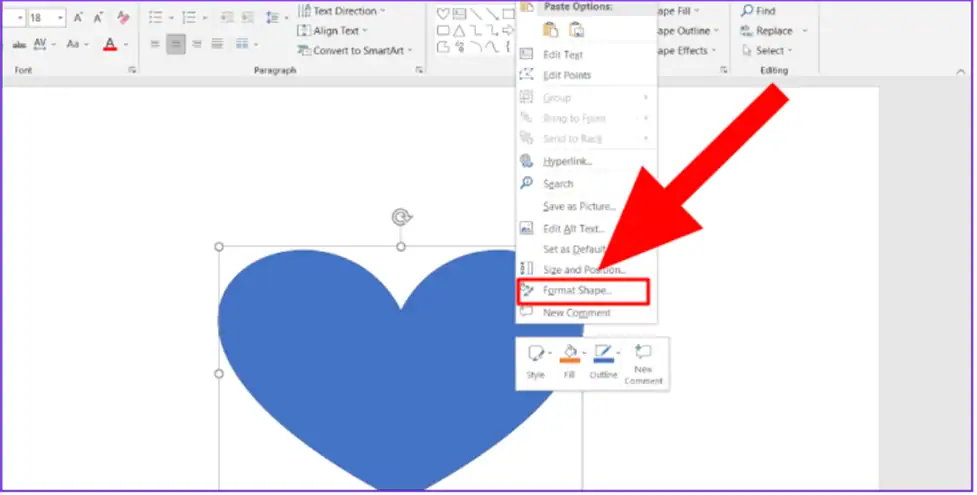977x495 pixels.
Task: Select the straight Line shape in gallery
Action: [x=476, y=14]
